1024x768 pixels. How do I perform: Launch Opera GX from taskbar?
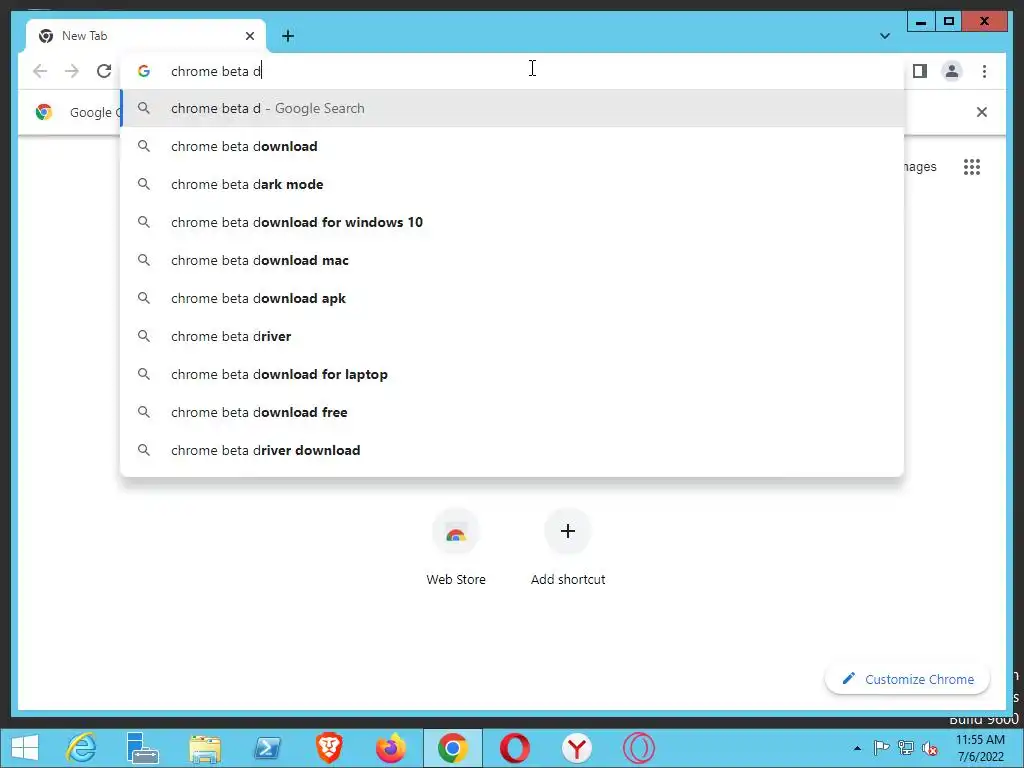click(x=639, y=748)
